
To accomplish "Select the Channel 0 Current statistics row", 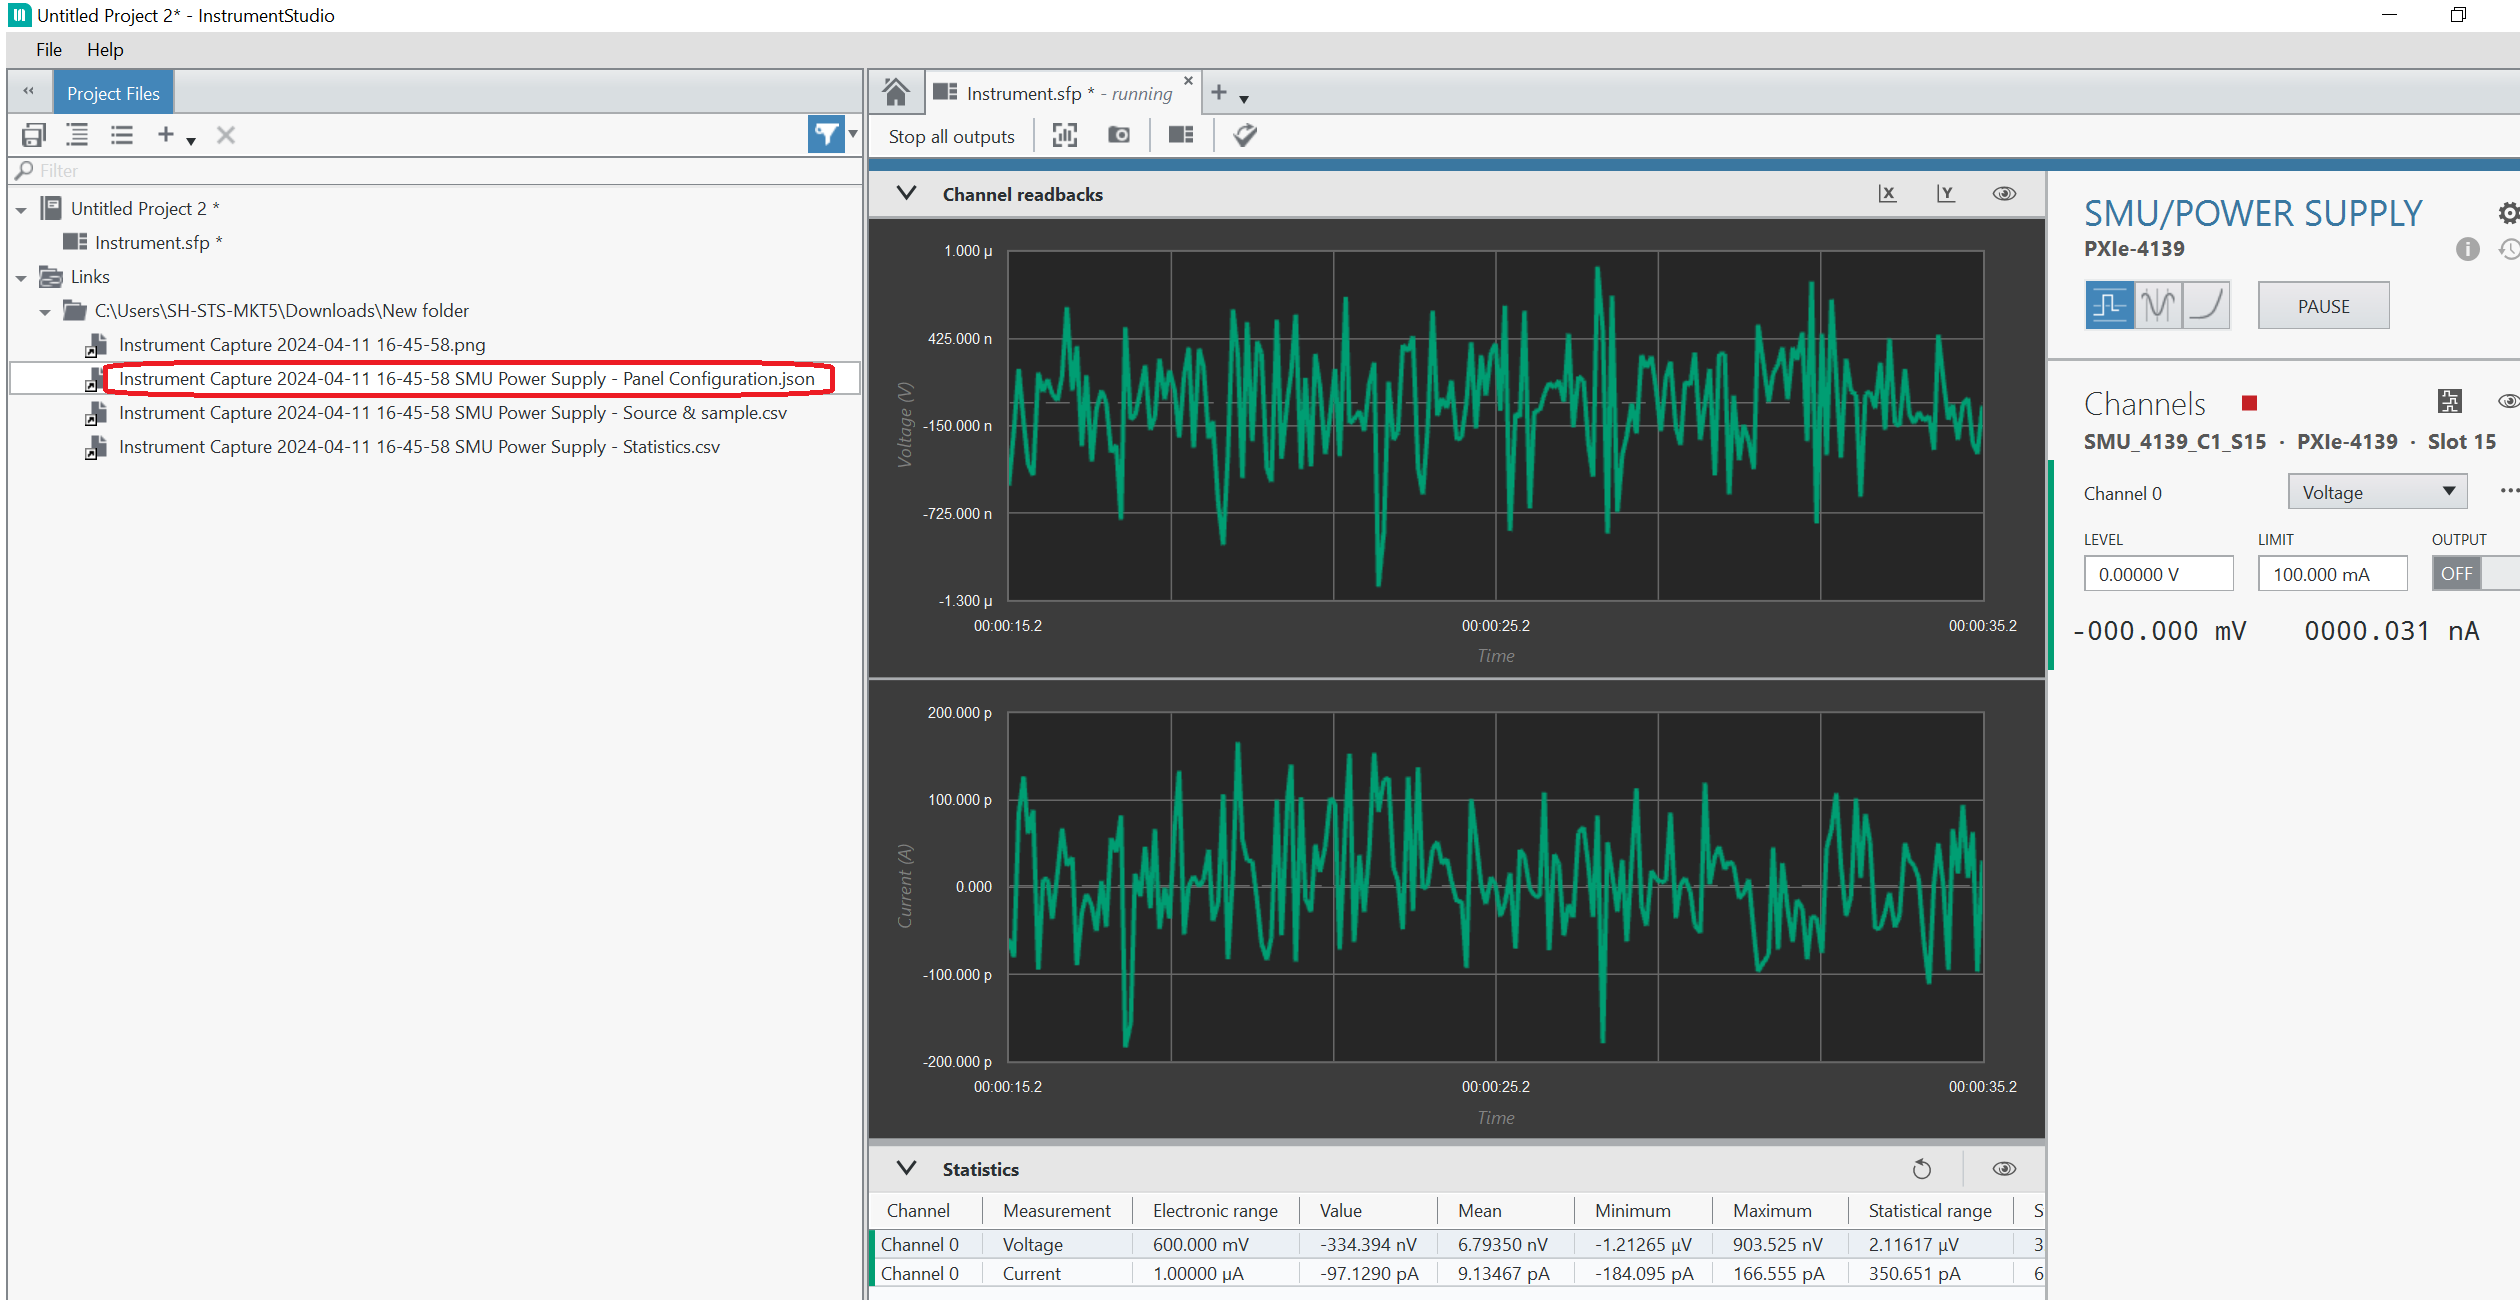I will coord(1457,1274).
